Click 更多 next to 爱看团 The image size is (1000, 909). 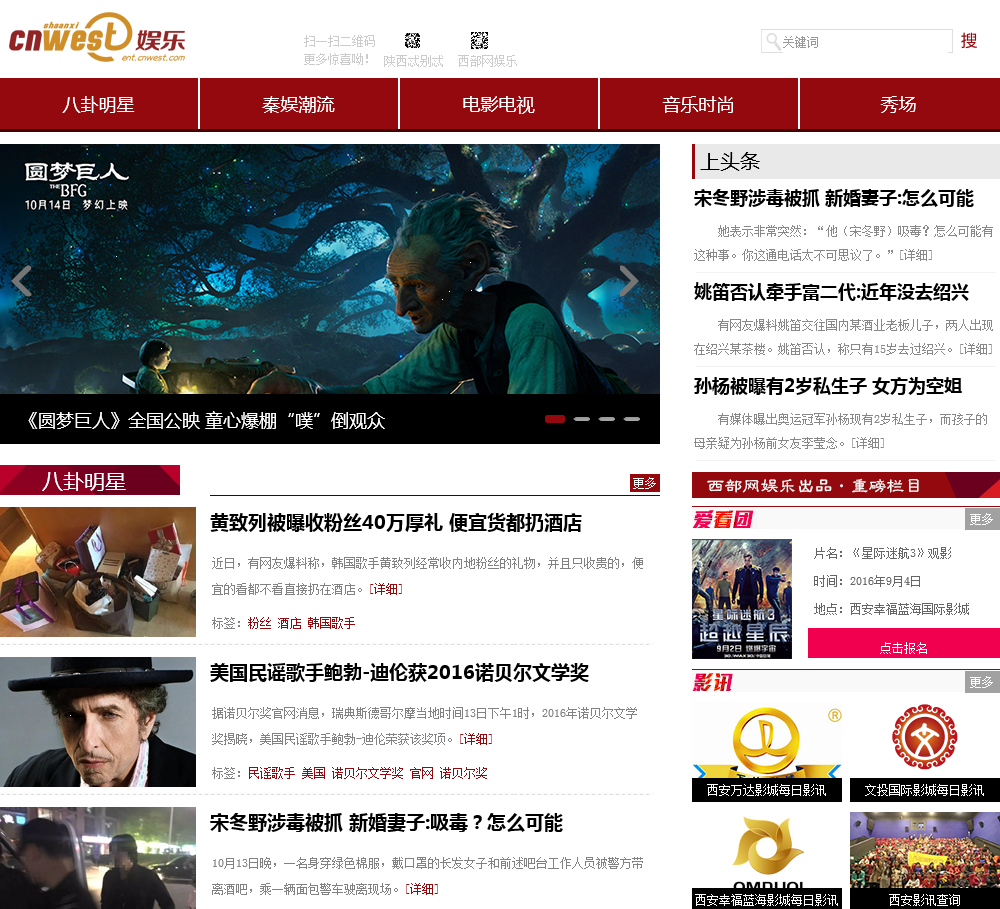tap(982, 519)
